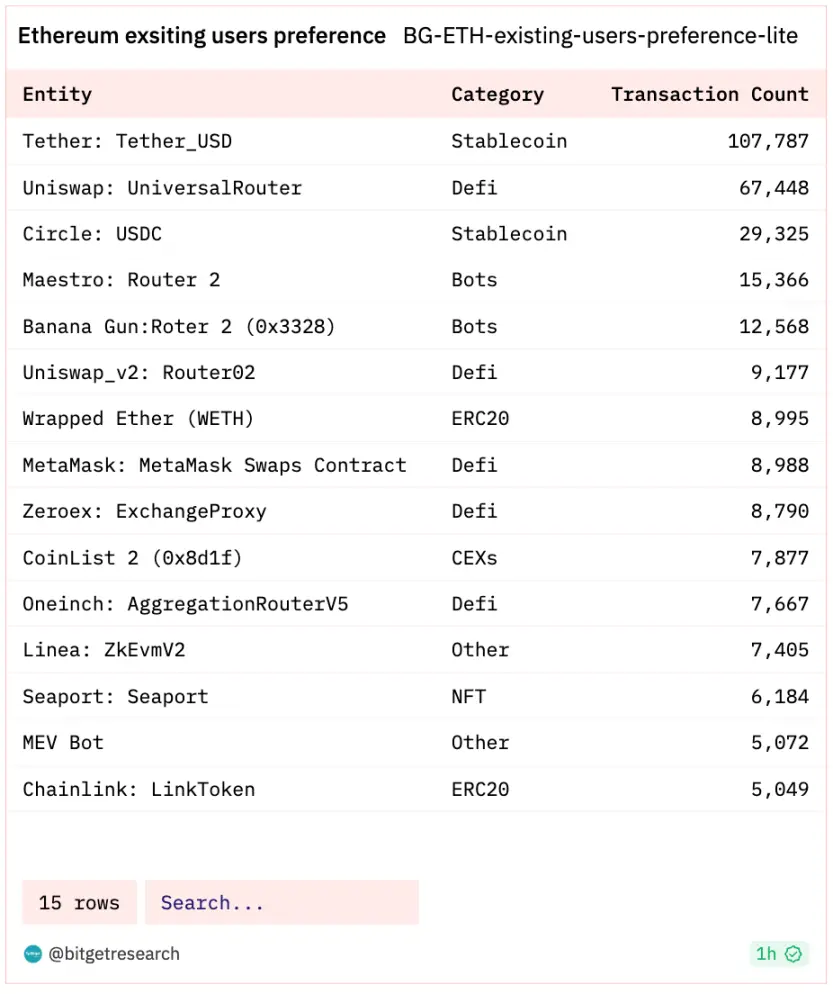Click the verified checkmark icon beside 1h
This screenshot has height=994, width=833.
pos(794,954)
